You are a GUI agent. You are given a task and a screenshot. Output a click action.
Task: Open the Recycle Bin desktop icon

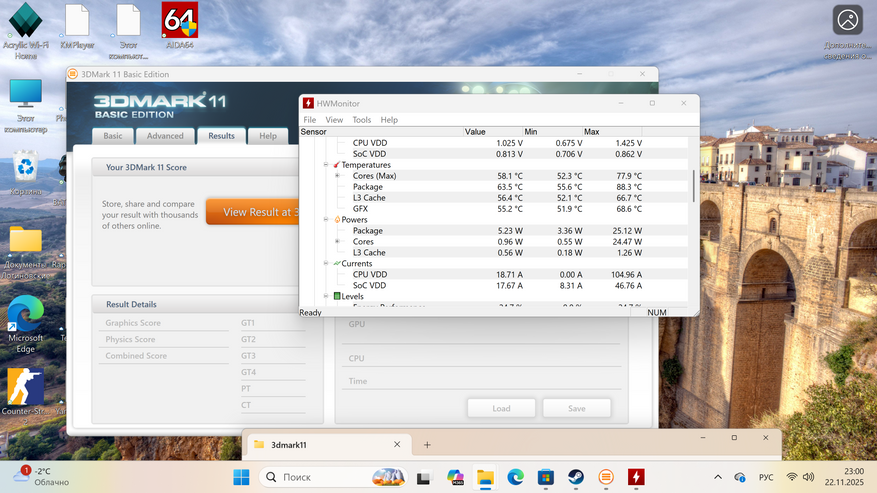(25, 173)
